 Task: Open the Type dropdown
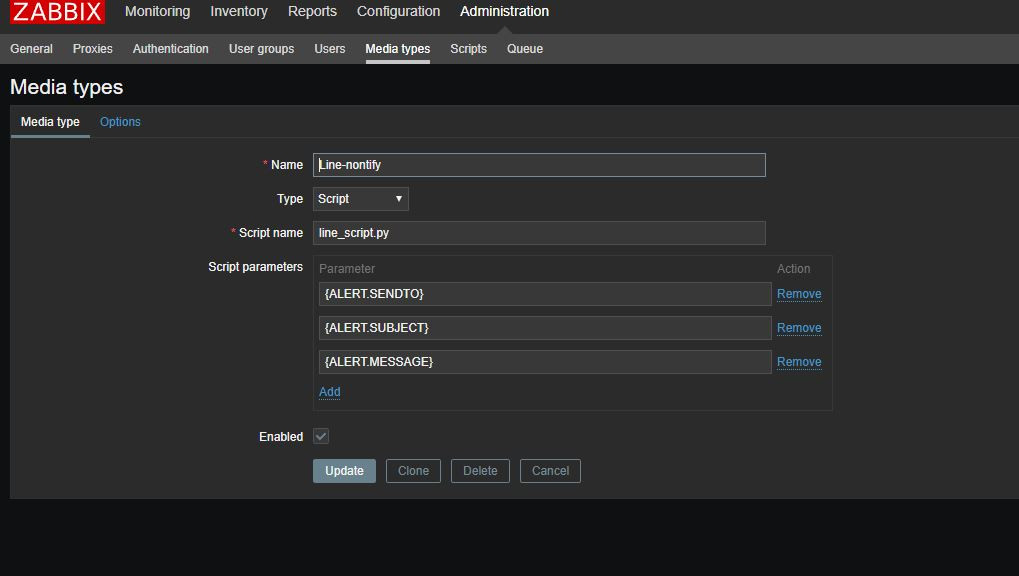point(360,199)
